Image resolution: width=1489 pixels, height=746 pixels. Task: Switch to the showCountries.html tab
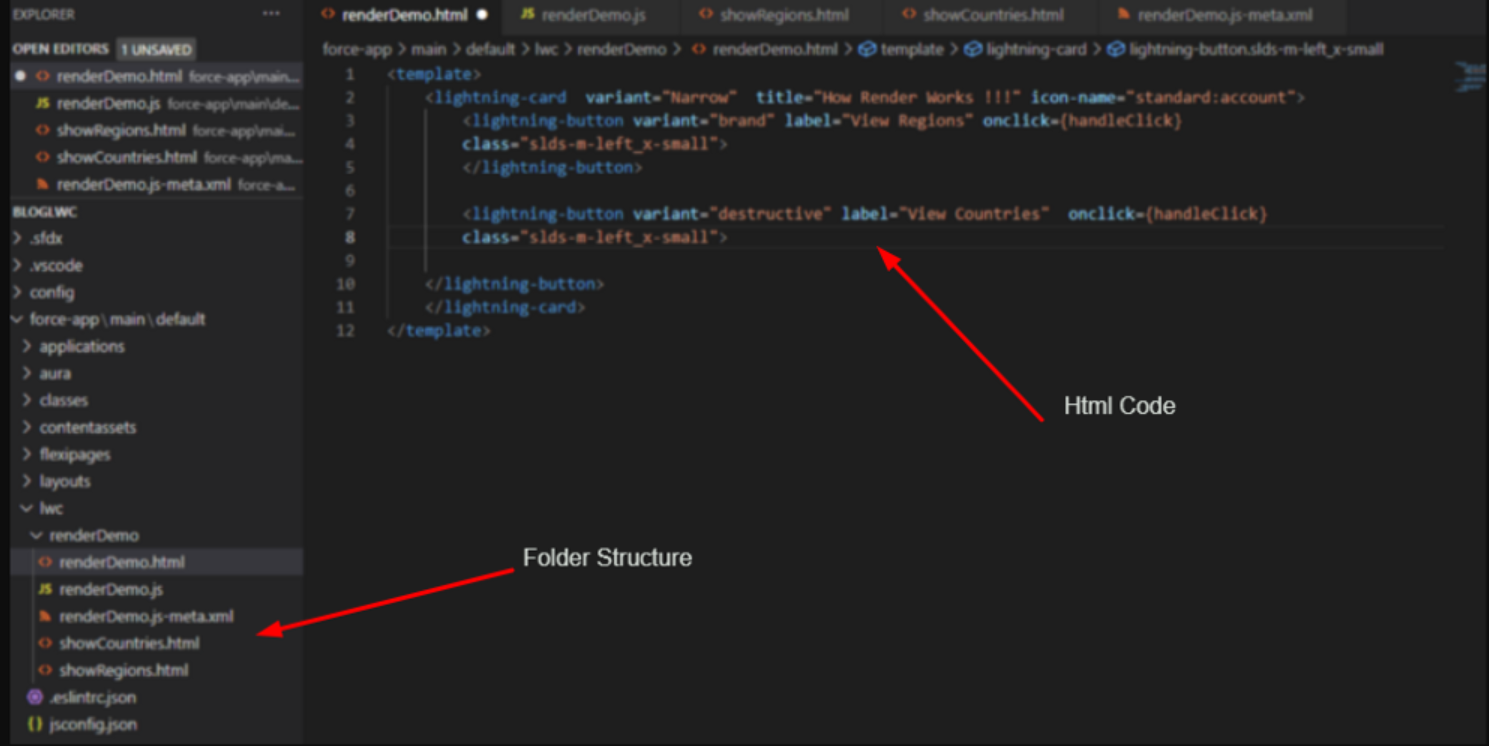(x=992, y=15)
